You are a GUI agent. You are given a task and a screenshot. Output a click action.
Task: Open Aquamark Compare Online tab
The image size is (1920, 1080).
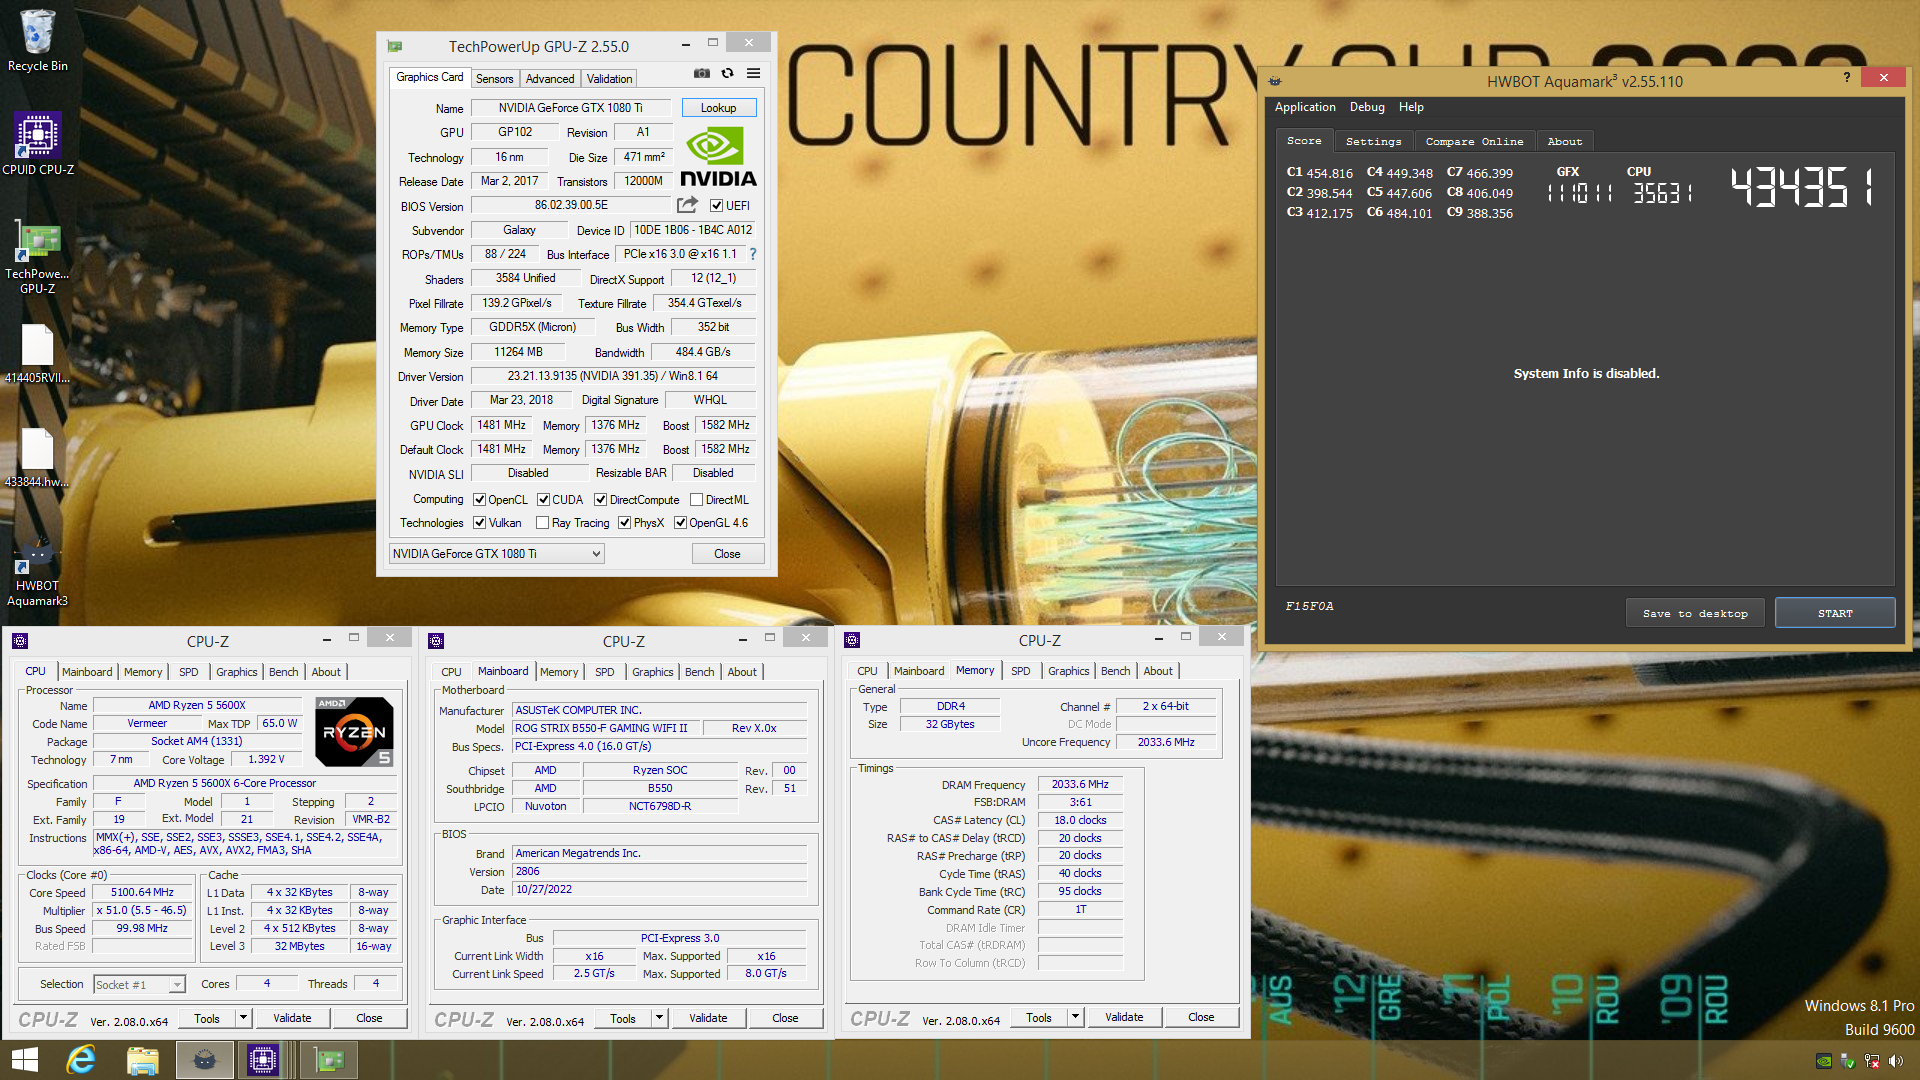1474,142
